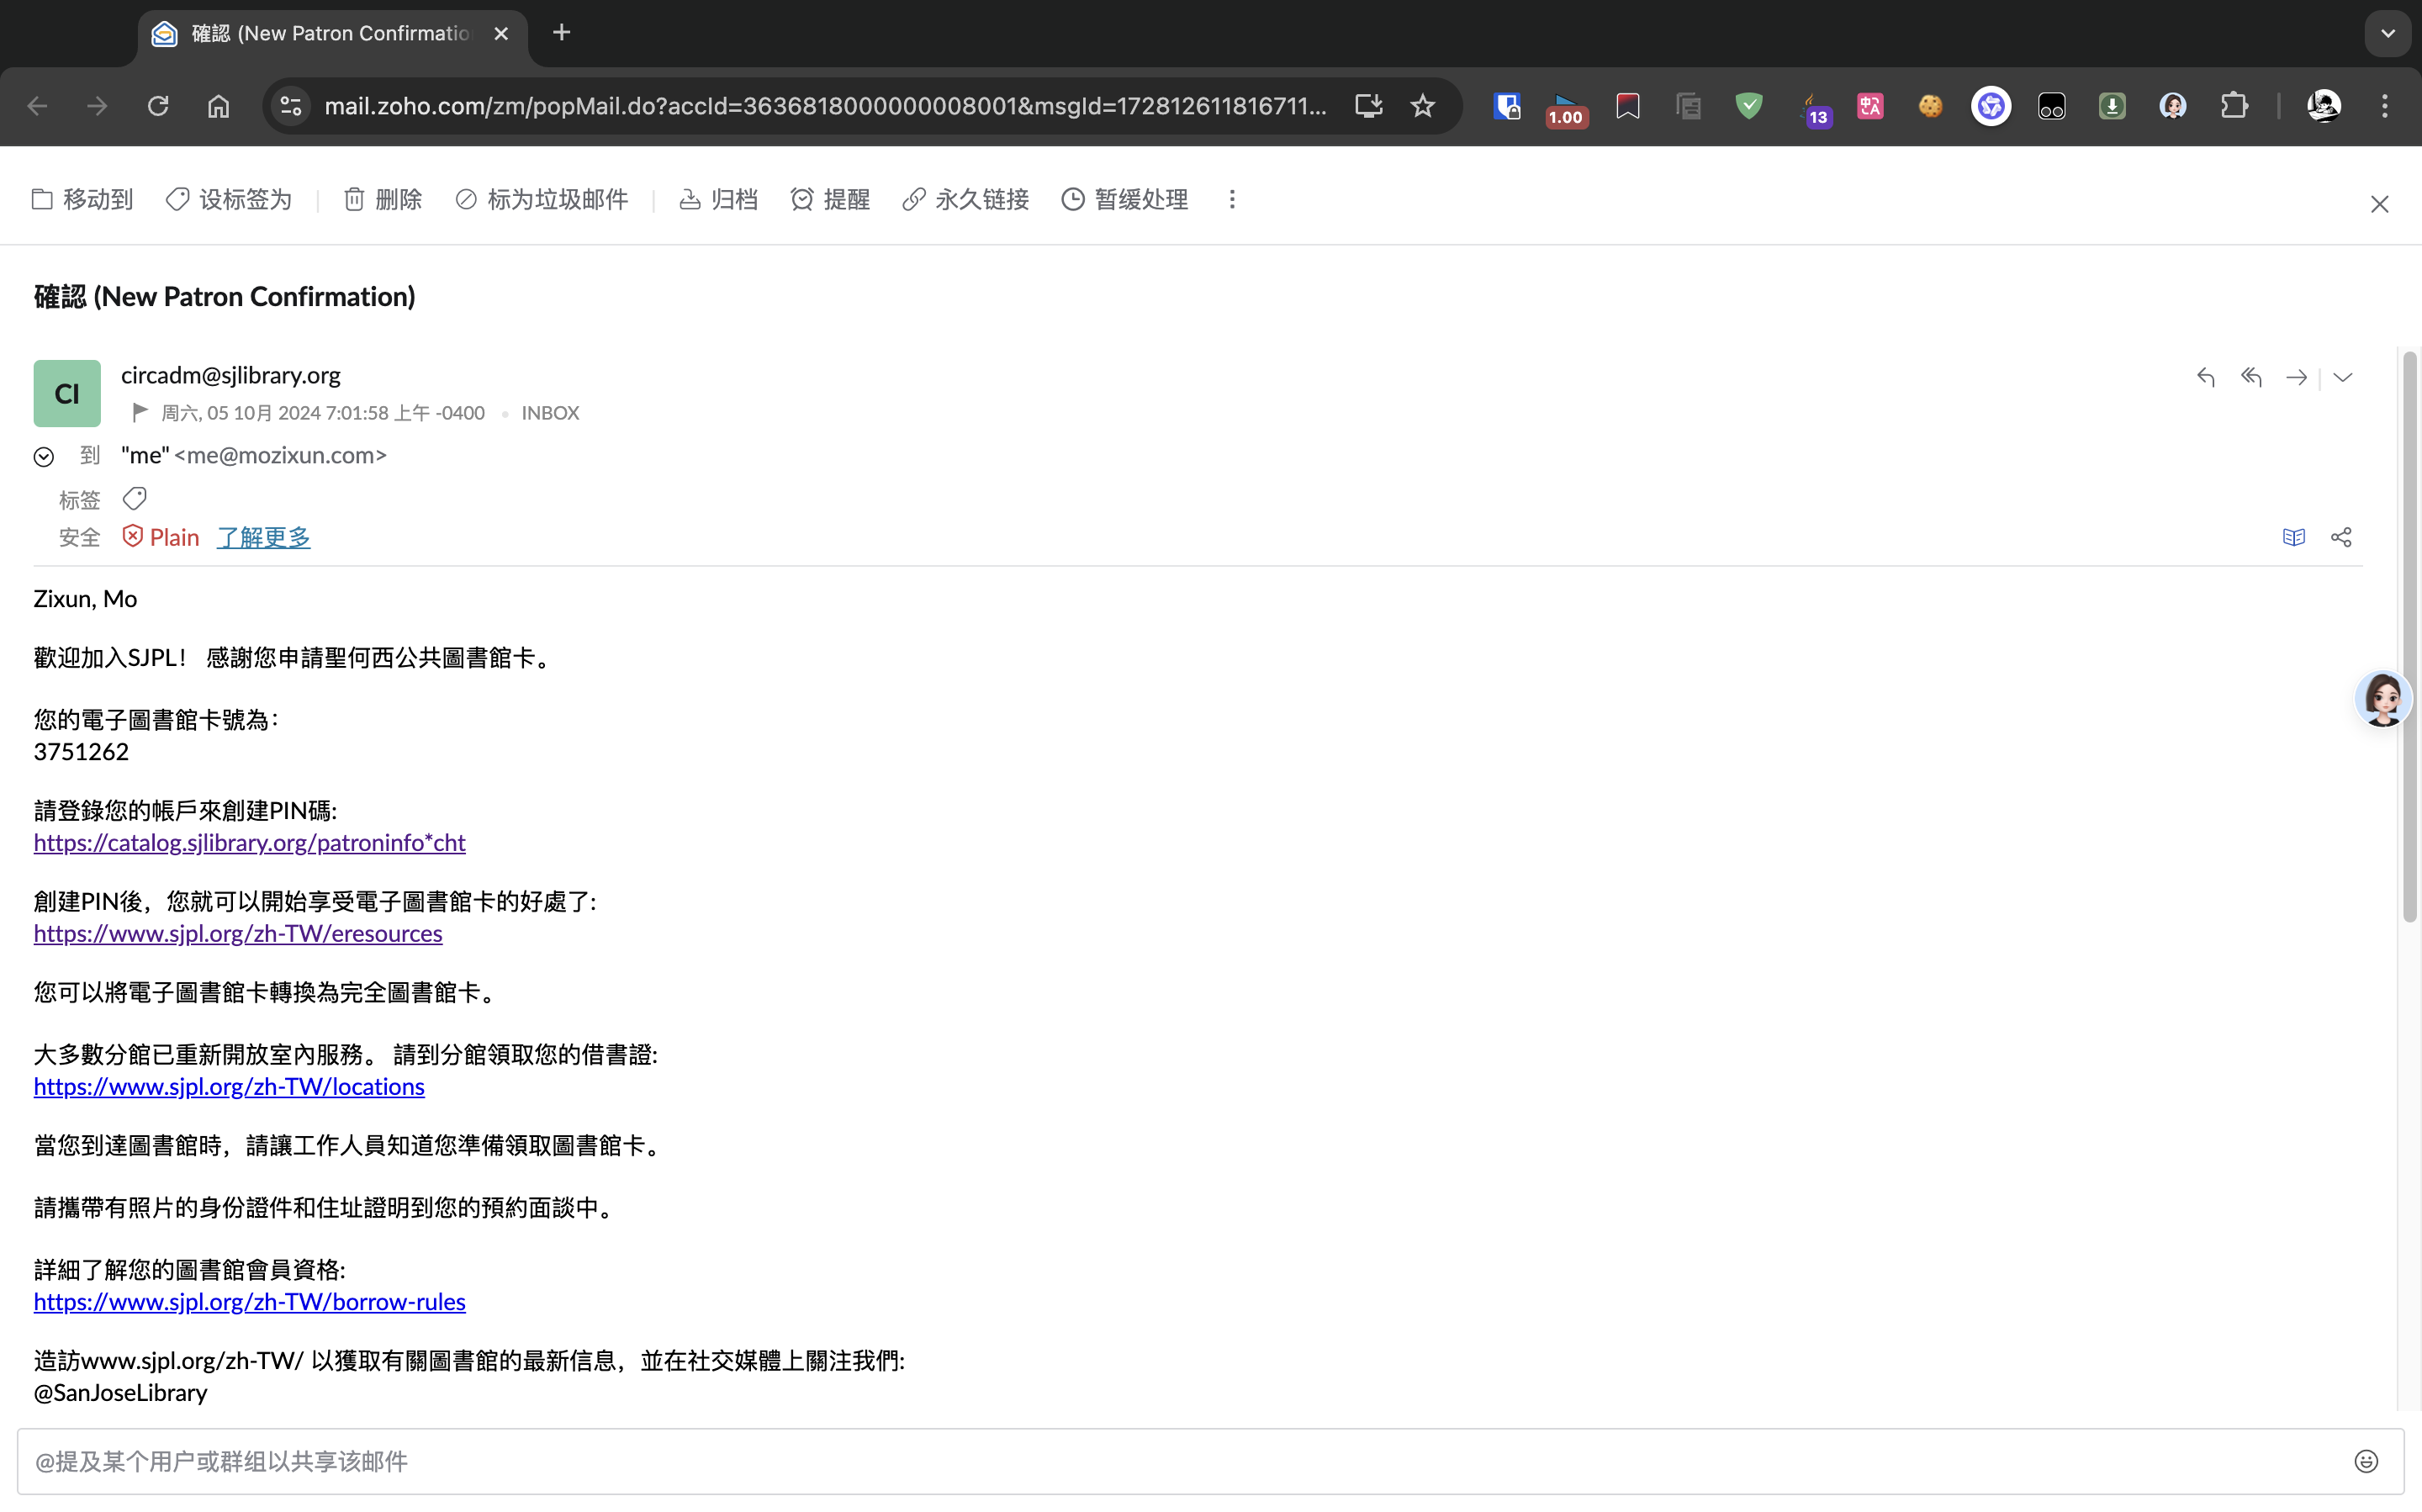Click the purple circular extension icon

click(1991, 106)
